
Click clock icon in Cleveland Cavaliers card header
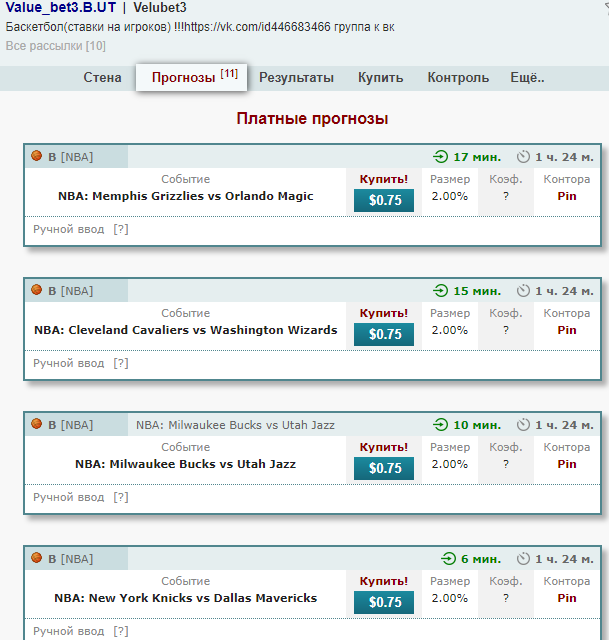coord(523,291)
